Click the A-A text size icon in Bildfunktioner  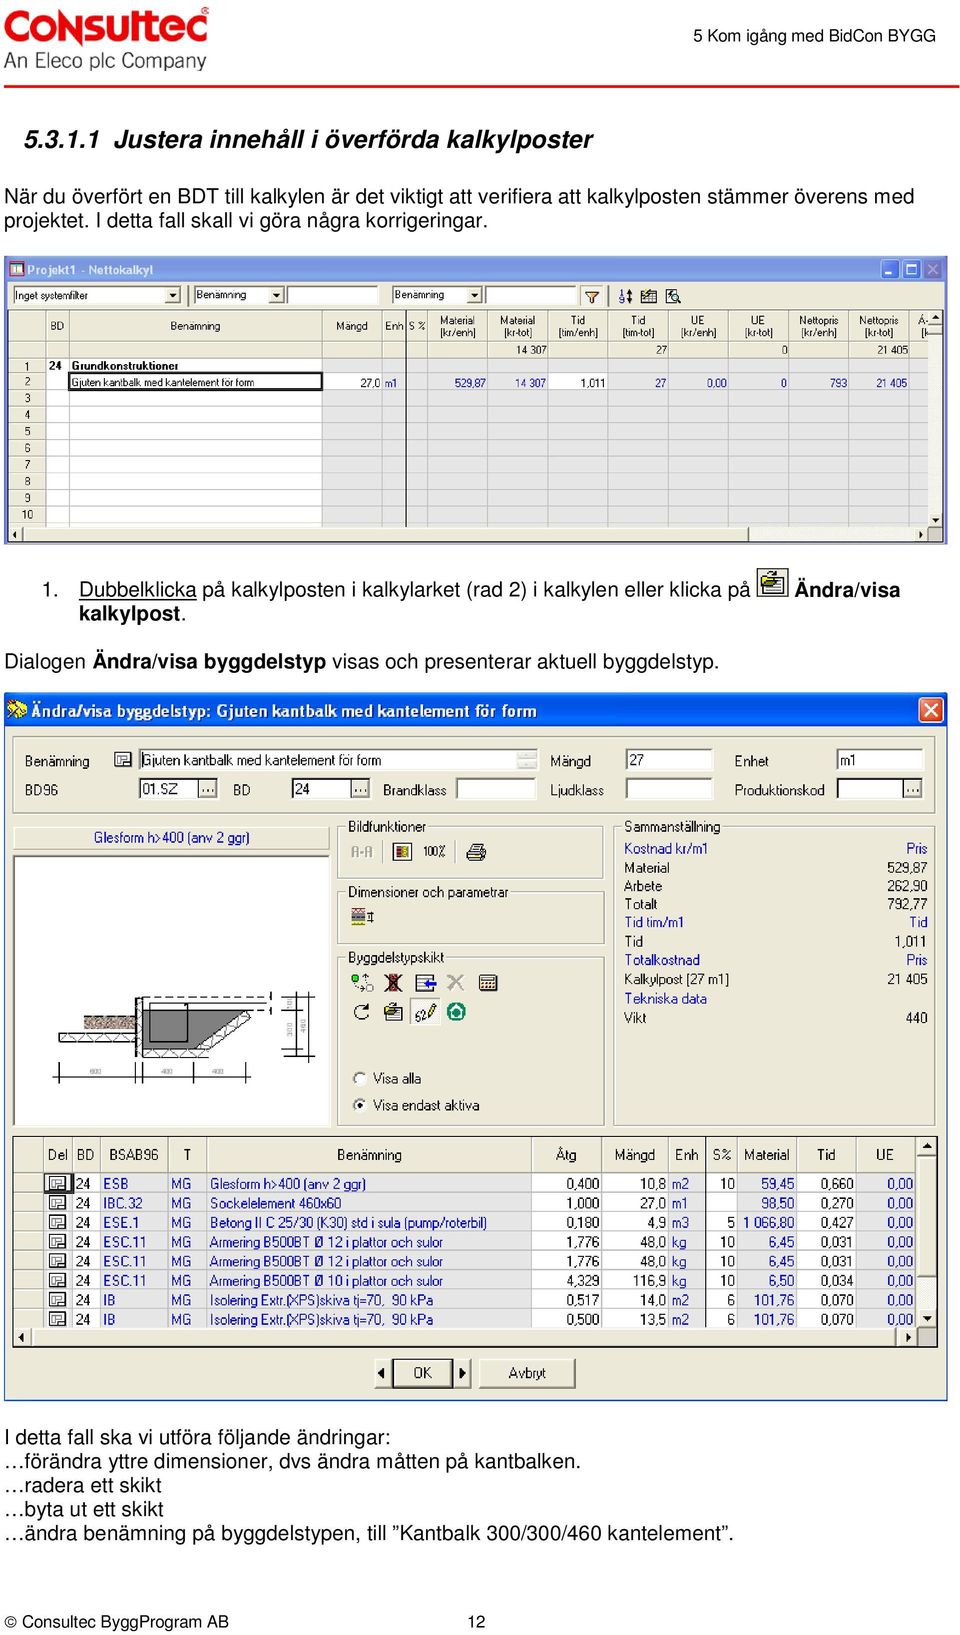pyautogui.click(x=362, y=852)
